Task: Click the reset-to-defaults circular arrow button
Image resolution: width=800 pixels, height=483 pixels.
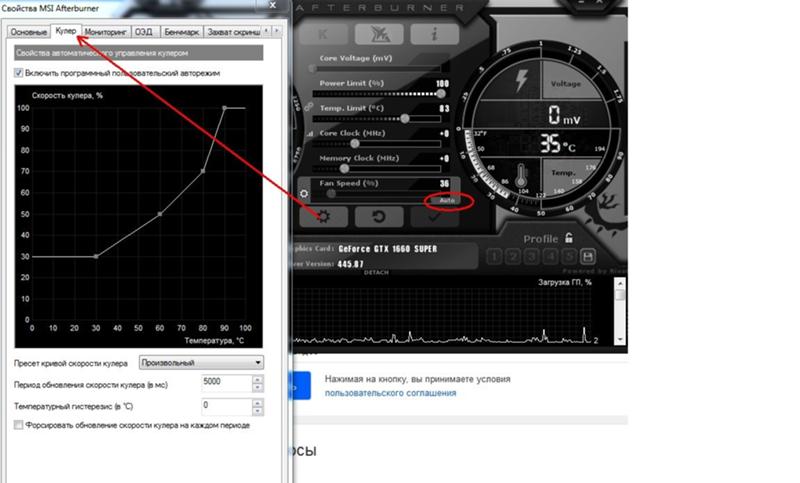Action: pyautogui.click(x=379, y=216)
